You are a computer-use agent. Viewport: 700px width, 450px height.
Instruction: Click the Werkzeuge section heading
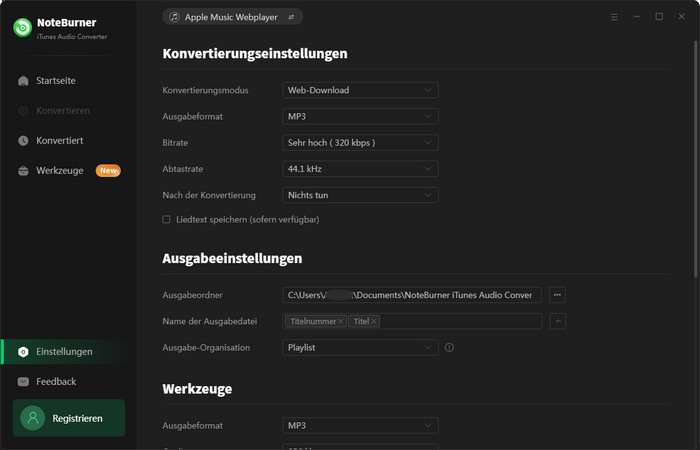click(x=197, y=389)
